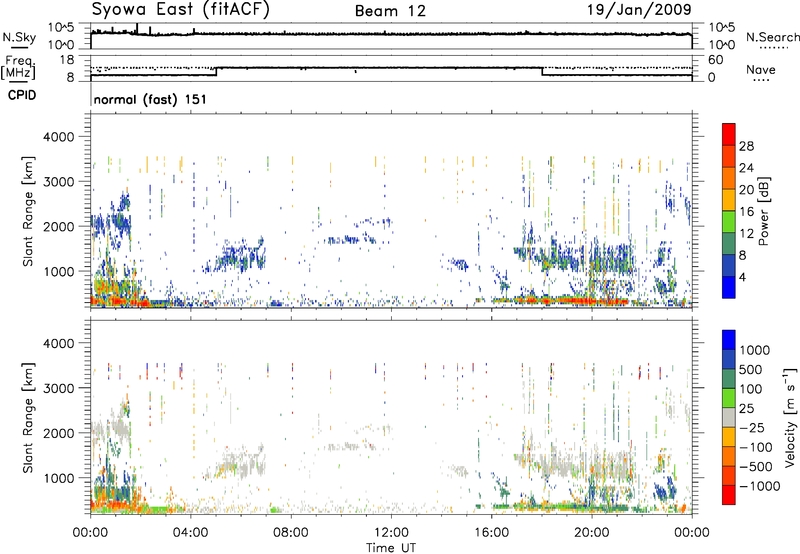Click '1000' on the power panel axis
This screenshot has width=800, height=554.
pyautogui.click(x=59, y=271)
